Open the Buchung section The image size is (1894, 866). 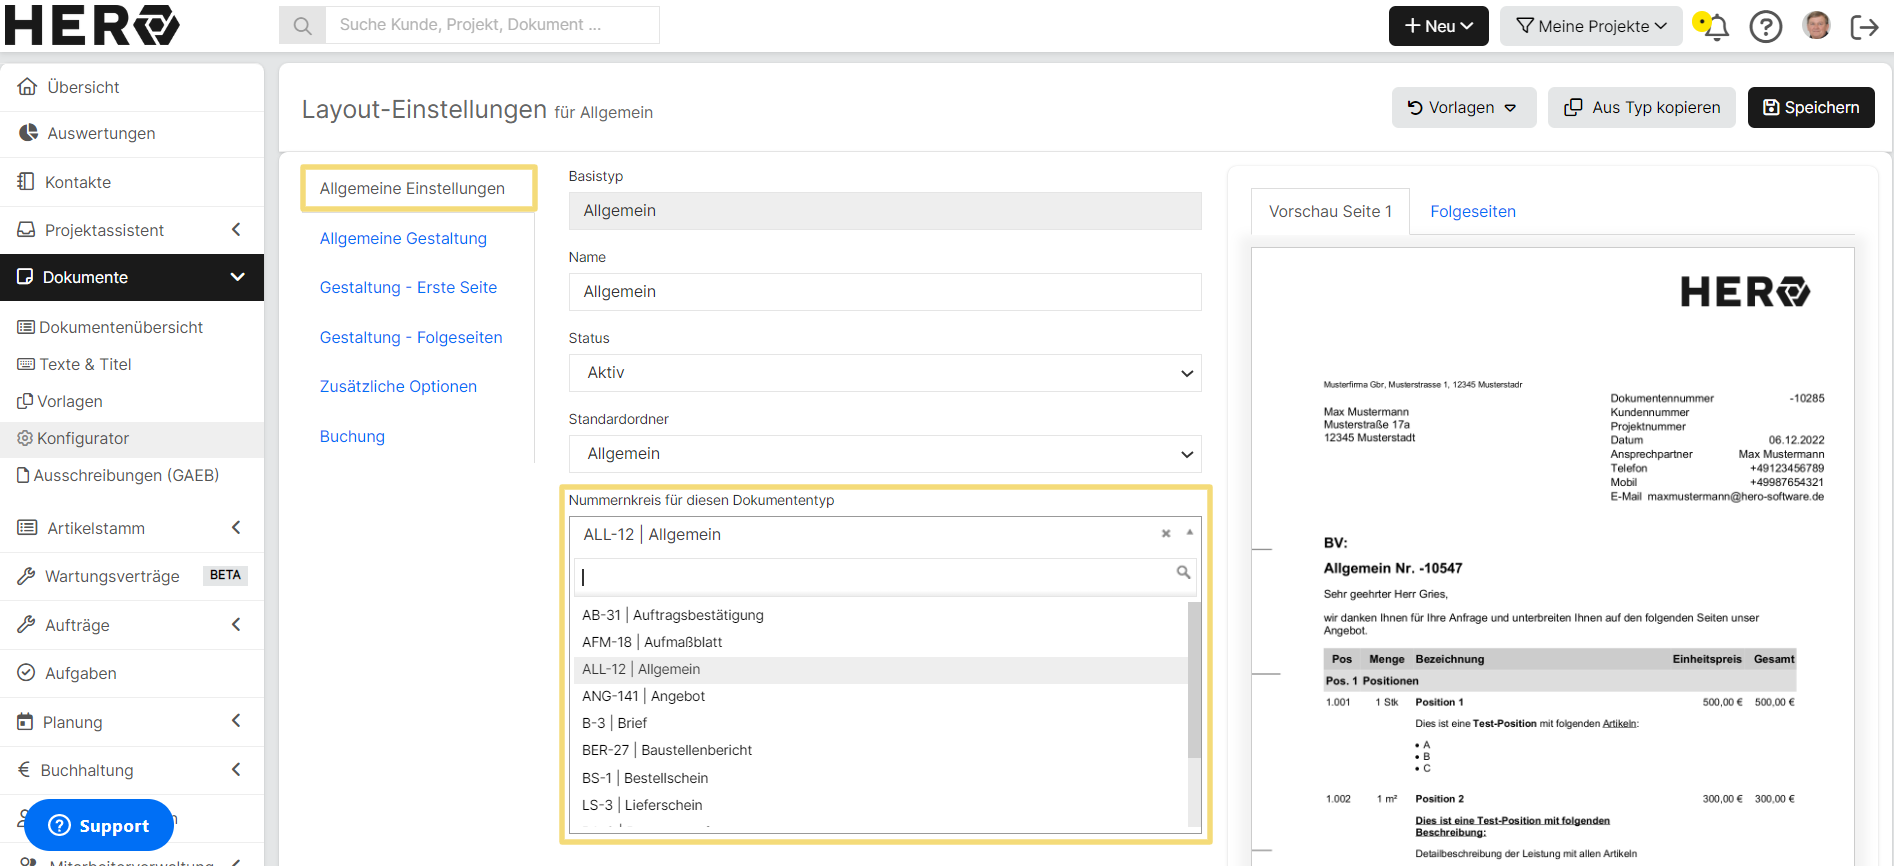click(x=352, y=436)
